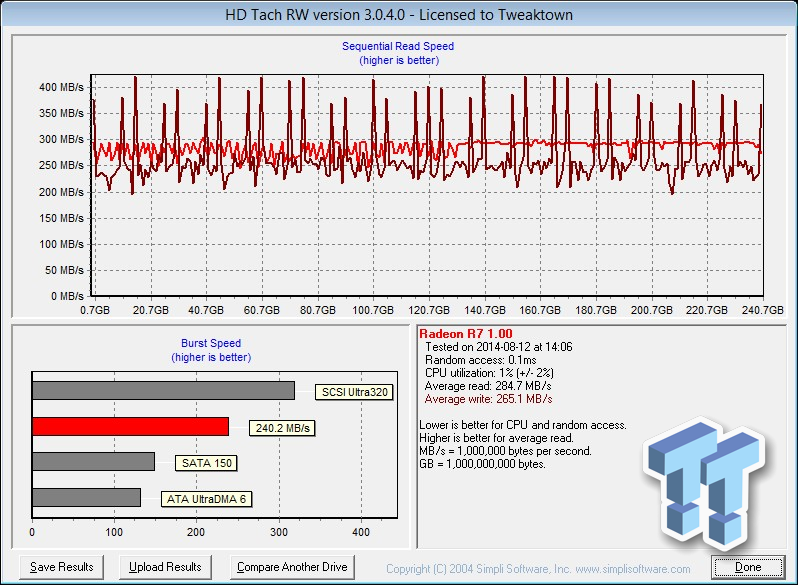Screen dimensions: 798x585
Task: Click the '0 MB/s' axis label
Action: click(x=67, y=296)
